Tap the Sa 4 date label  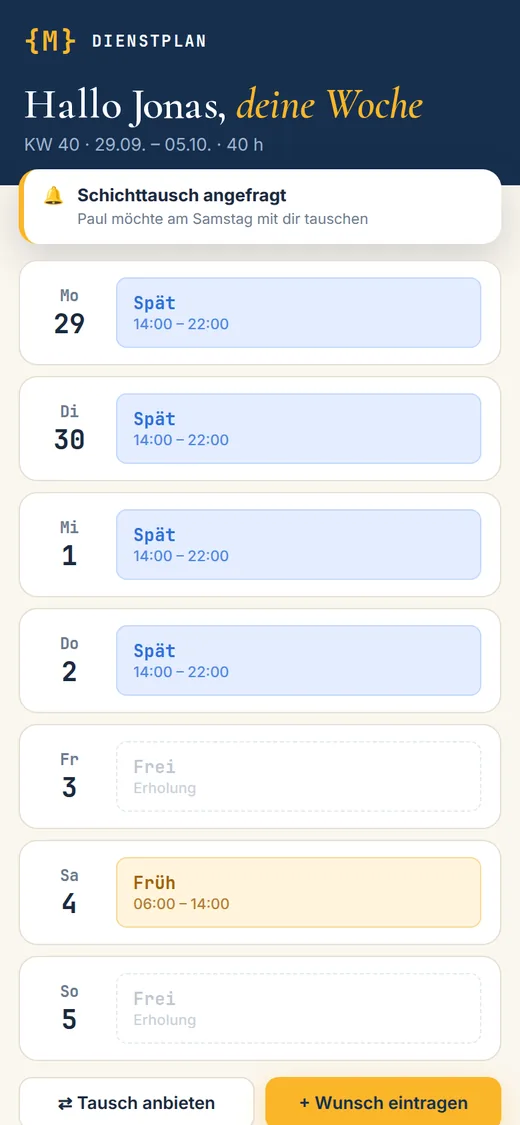pos(69,892)
